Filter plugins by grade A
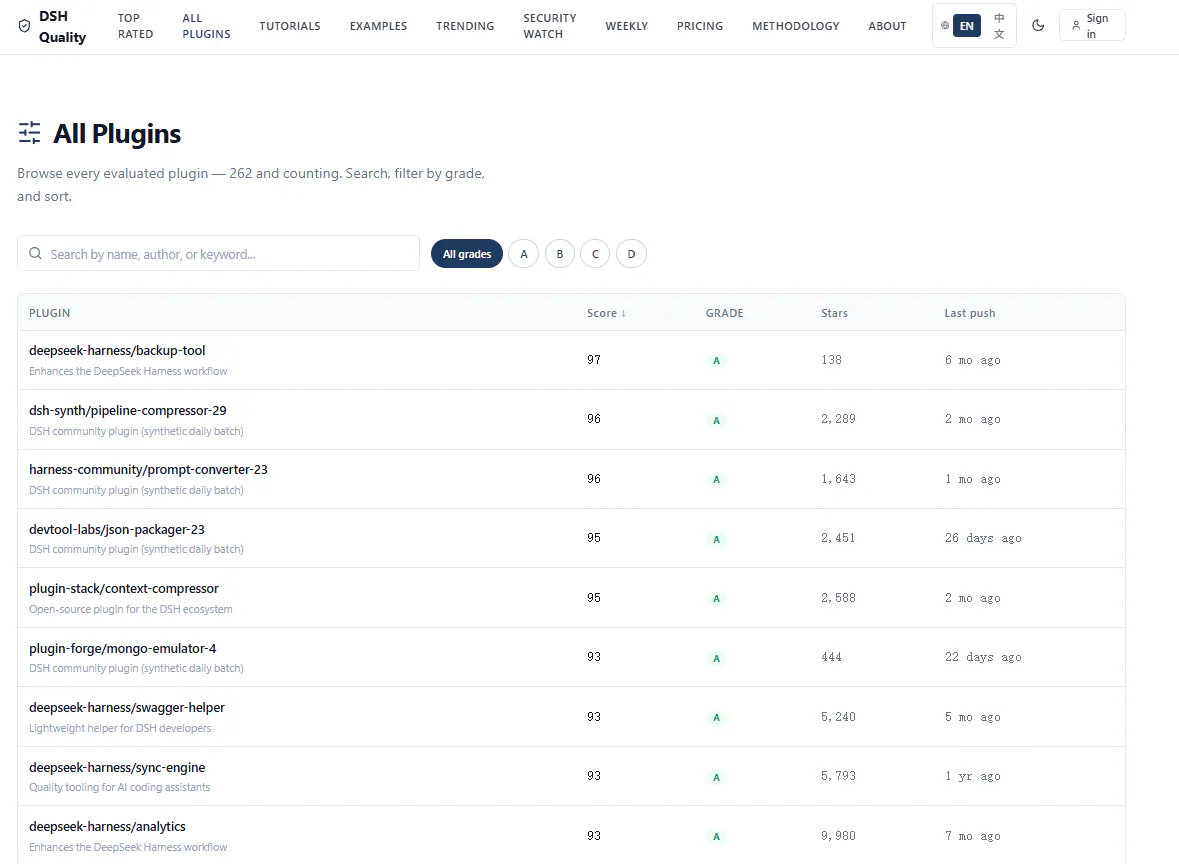This screenshot has width=1179, height=864. 524,254
